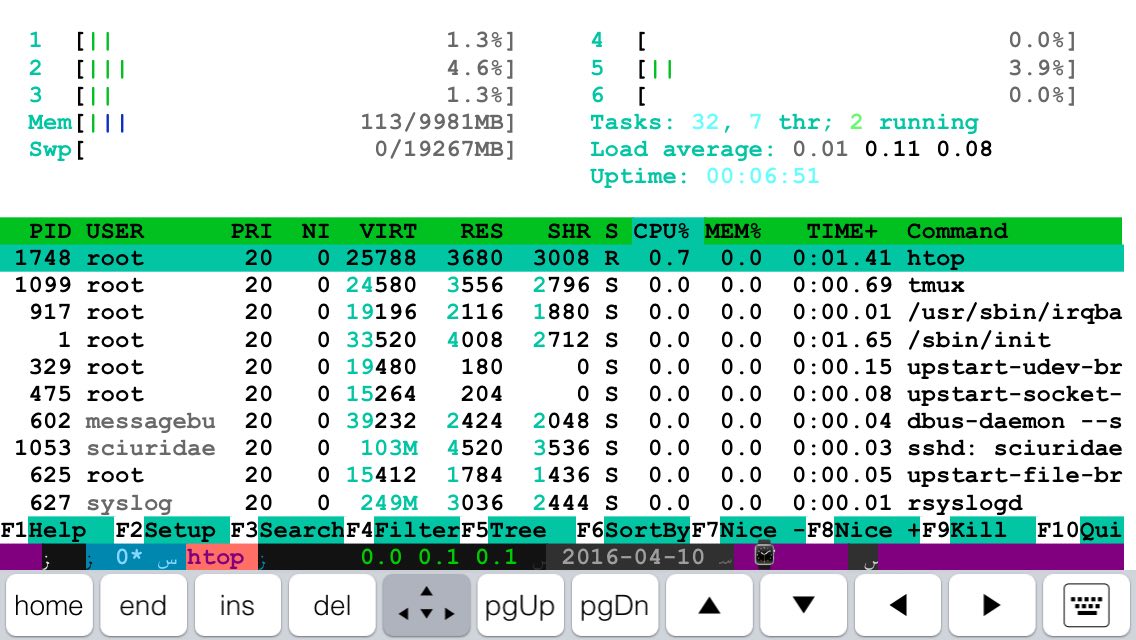Screen dimensions: 1136x640
Task: Select the /sbin/init process row
Action: [x=561, y=340]
